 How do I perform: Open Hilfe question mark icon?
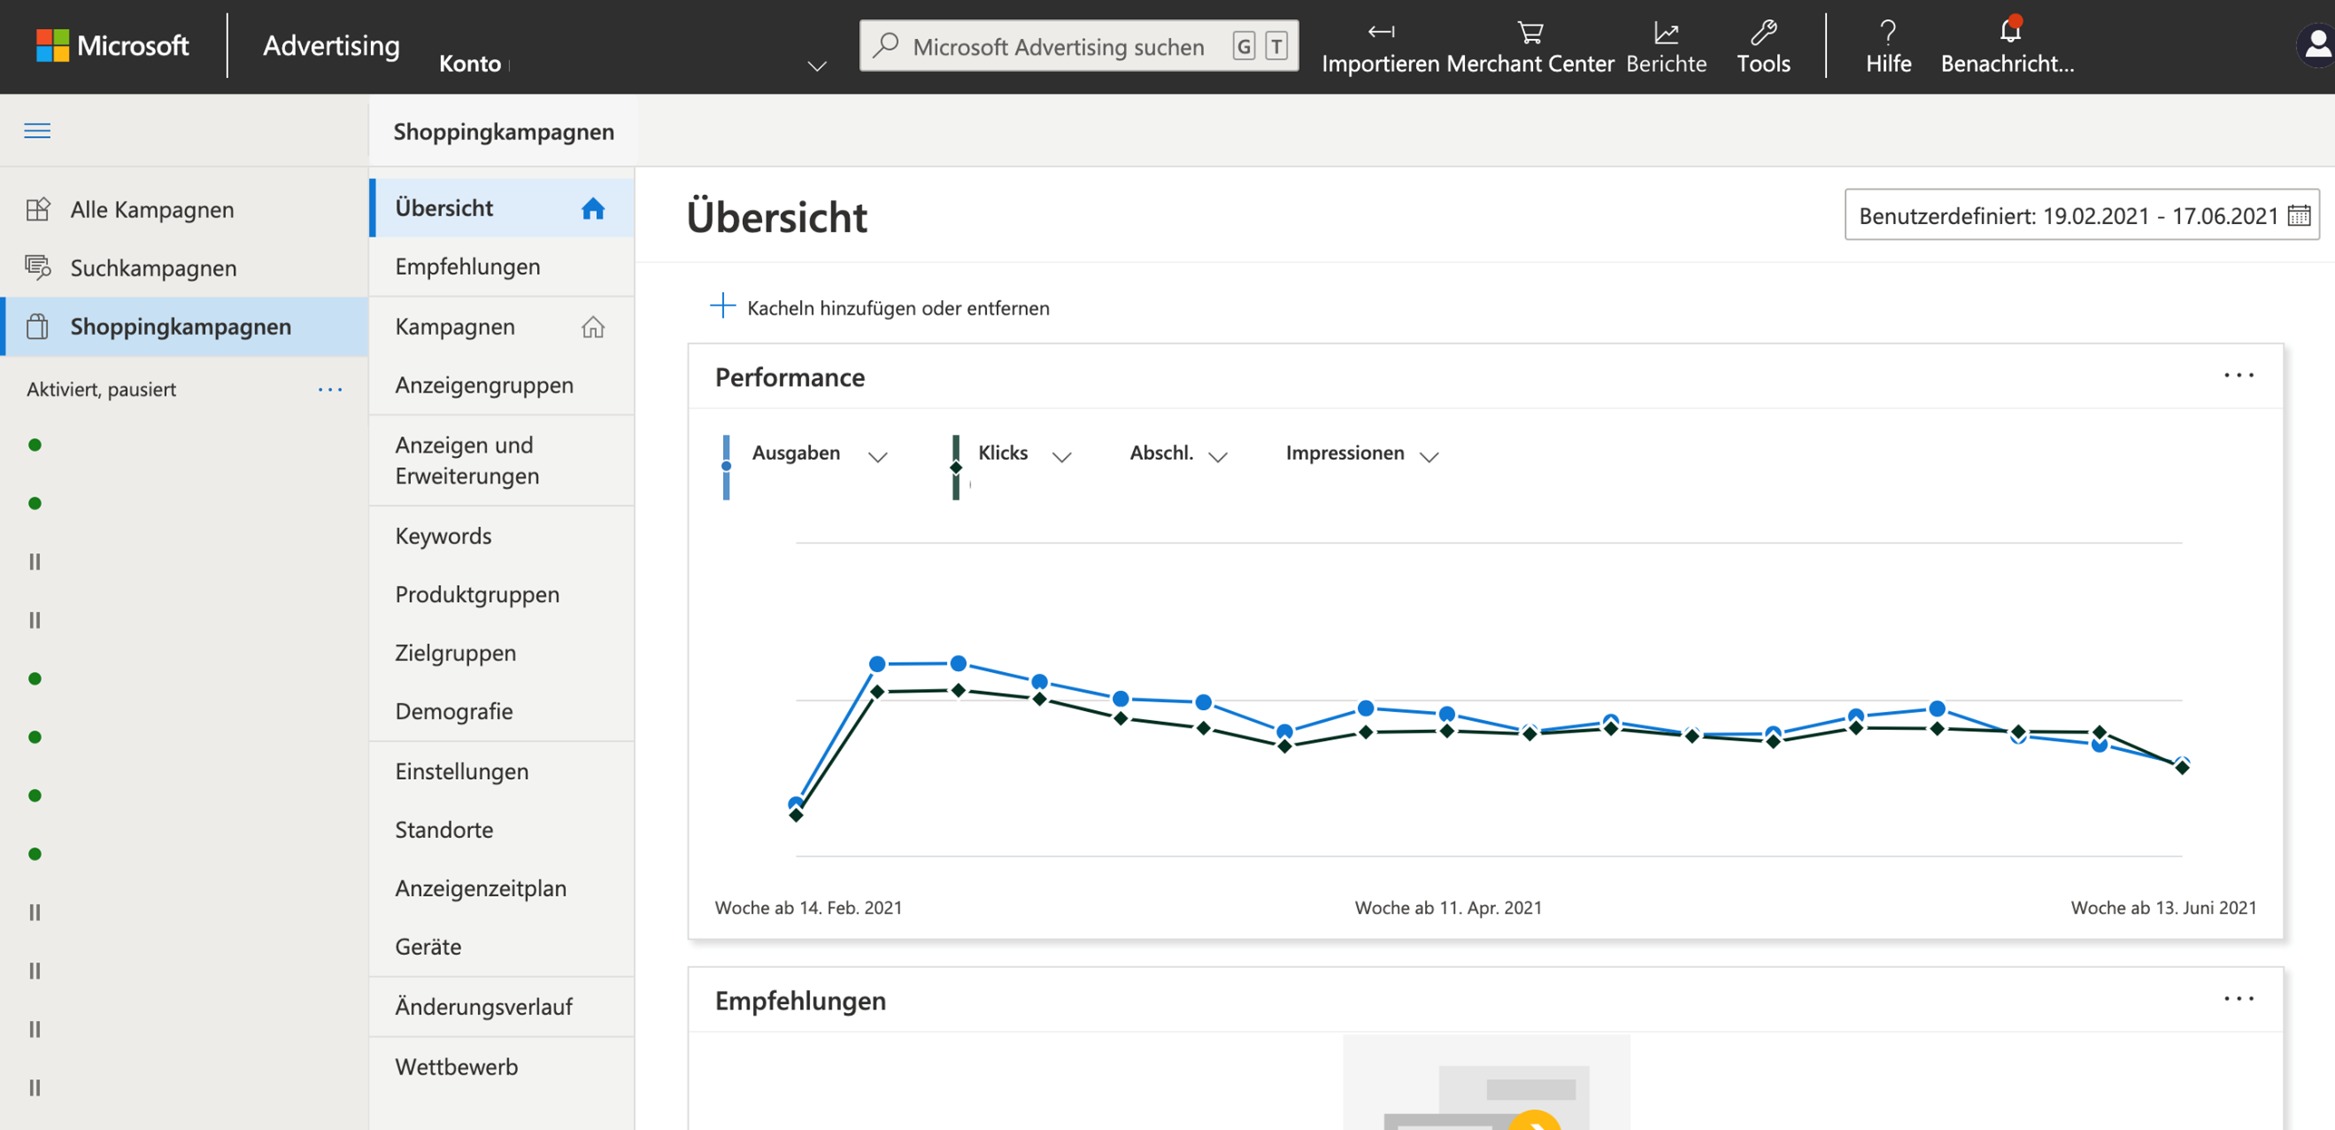(x=1888, y=32)
